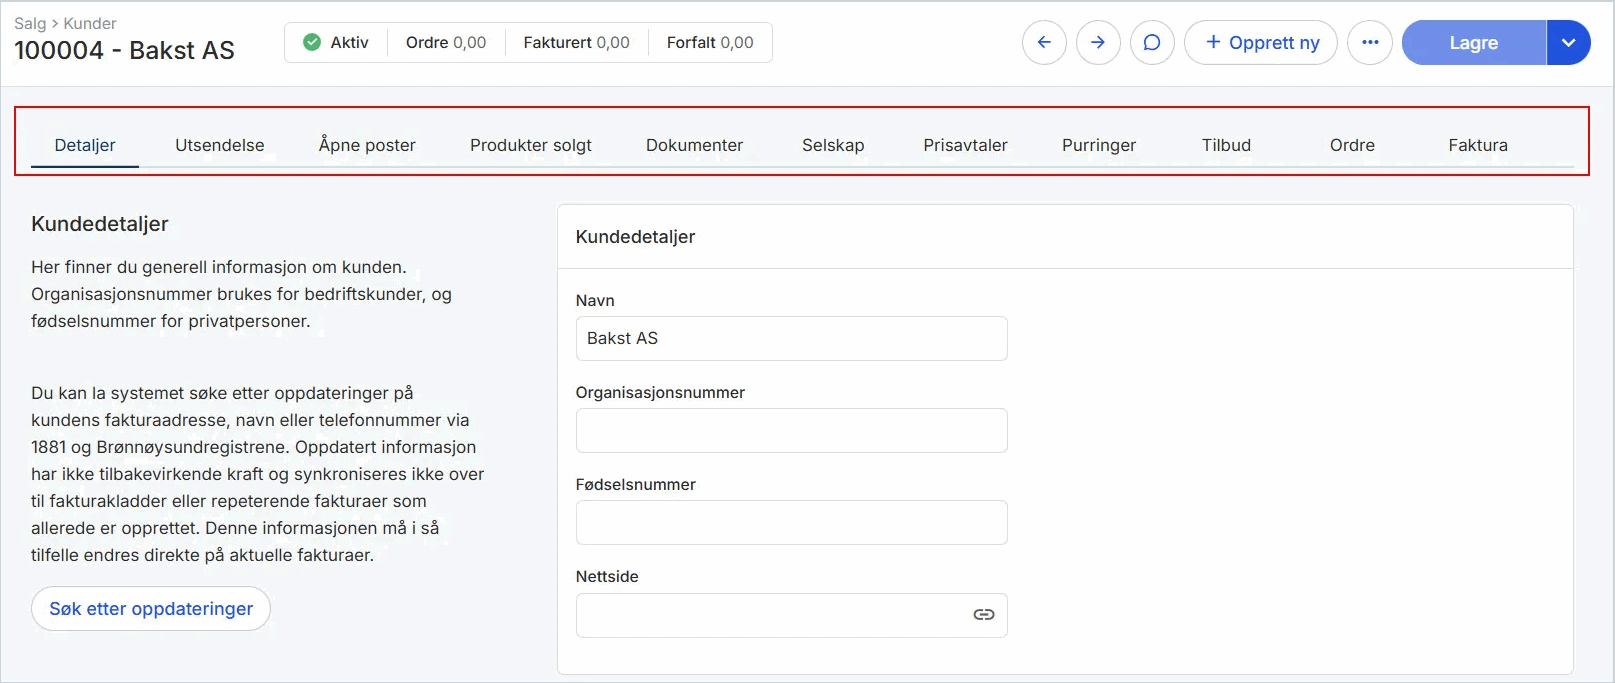This screenshot has width=1615, height=683.
Task: Open the Åpne poster tab
Action: tap(367, 145)
